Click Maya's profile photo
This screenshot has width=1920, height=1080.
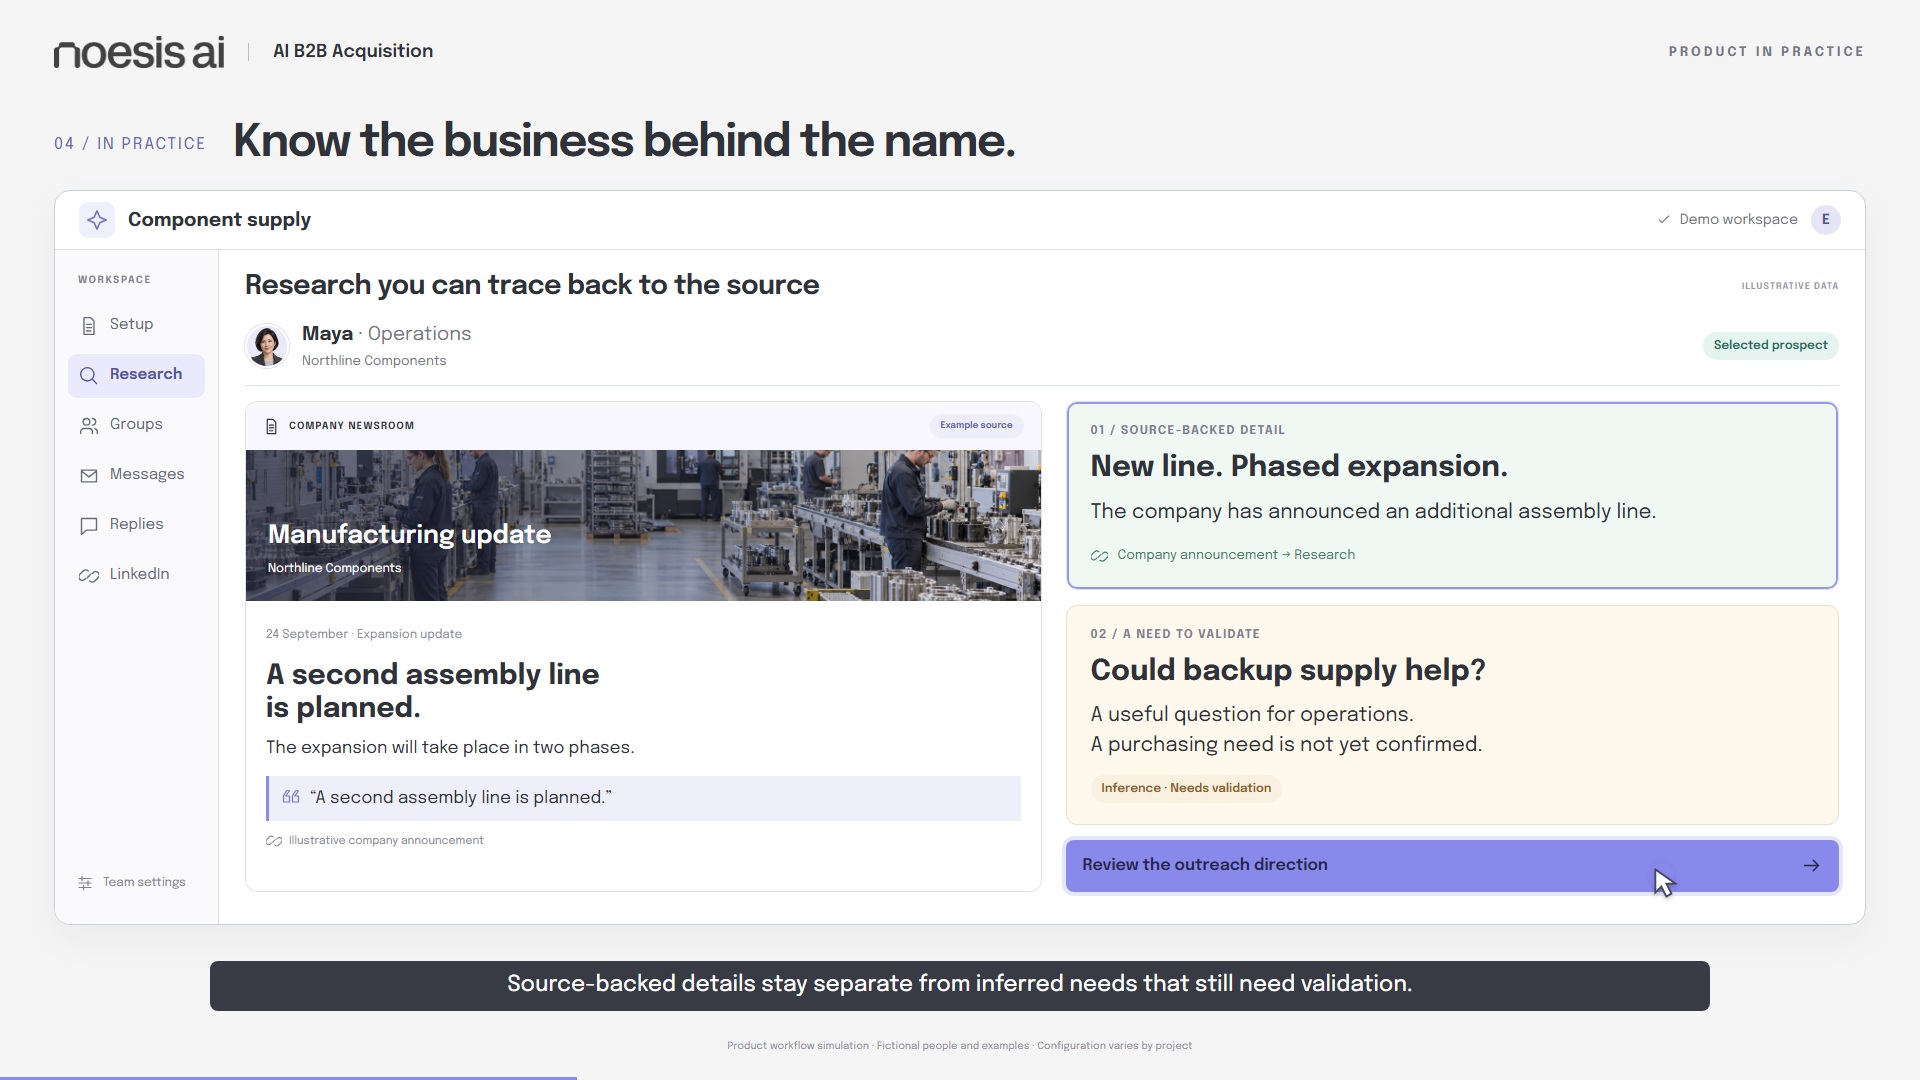pyautogui.click(x=267, y=346)
